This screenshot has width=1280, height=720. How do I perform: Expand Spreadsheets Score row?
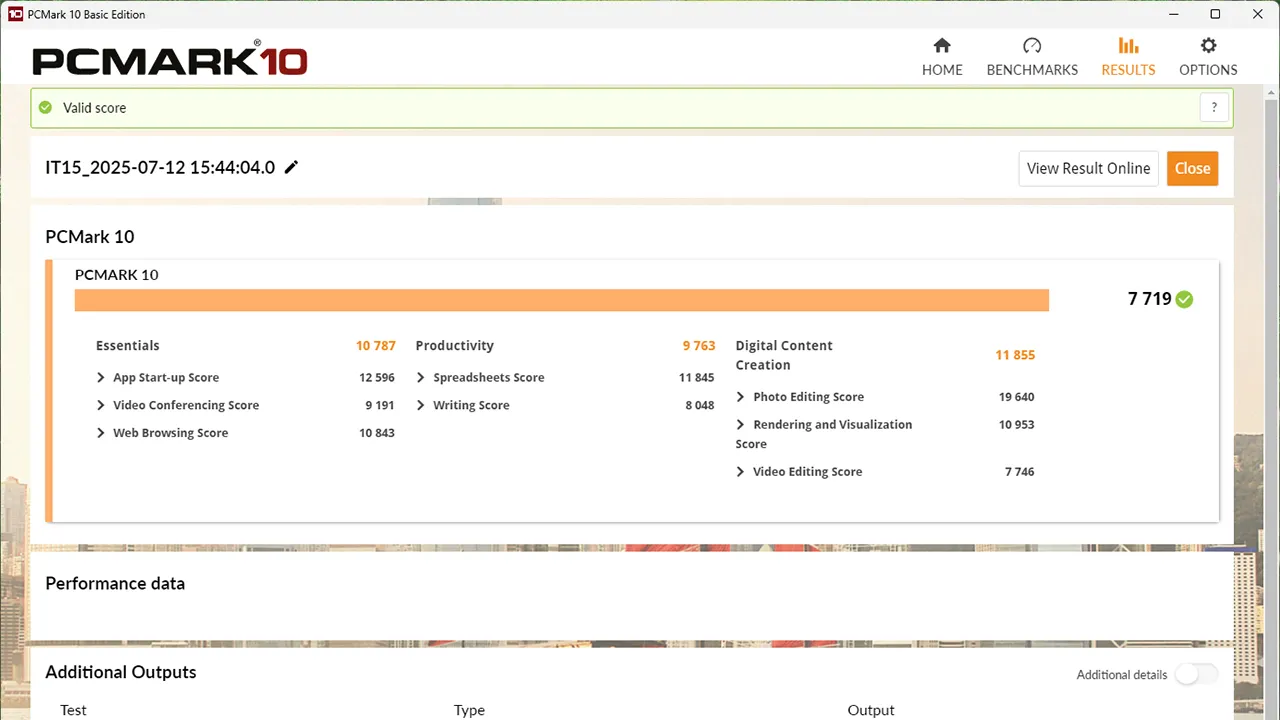tap(421, 378)
